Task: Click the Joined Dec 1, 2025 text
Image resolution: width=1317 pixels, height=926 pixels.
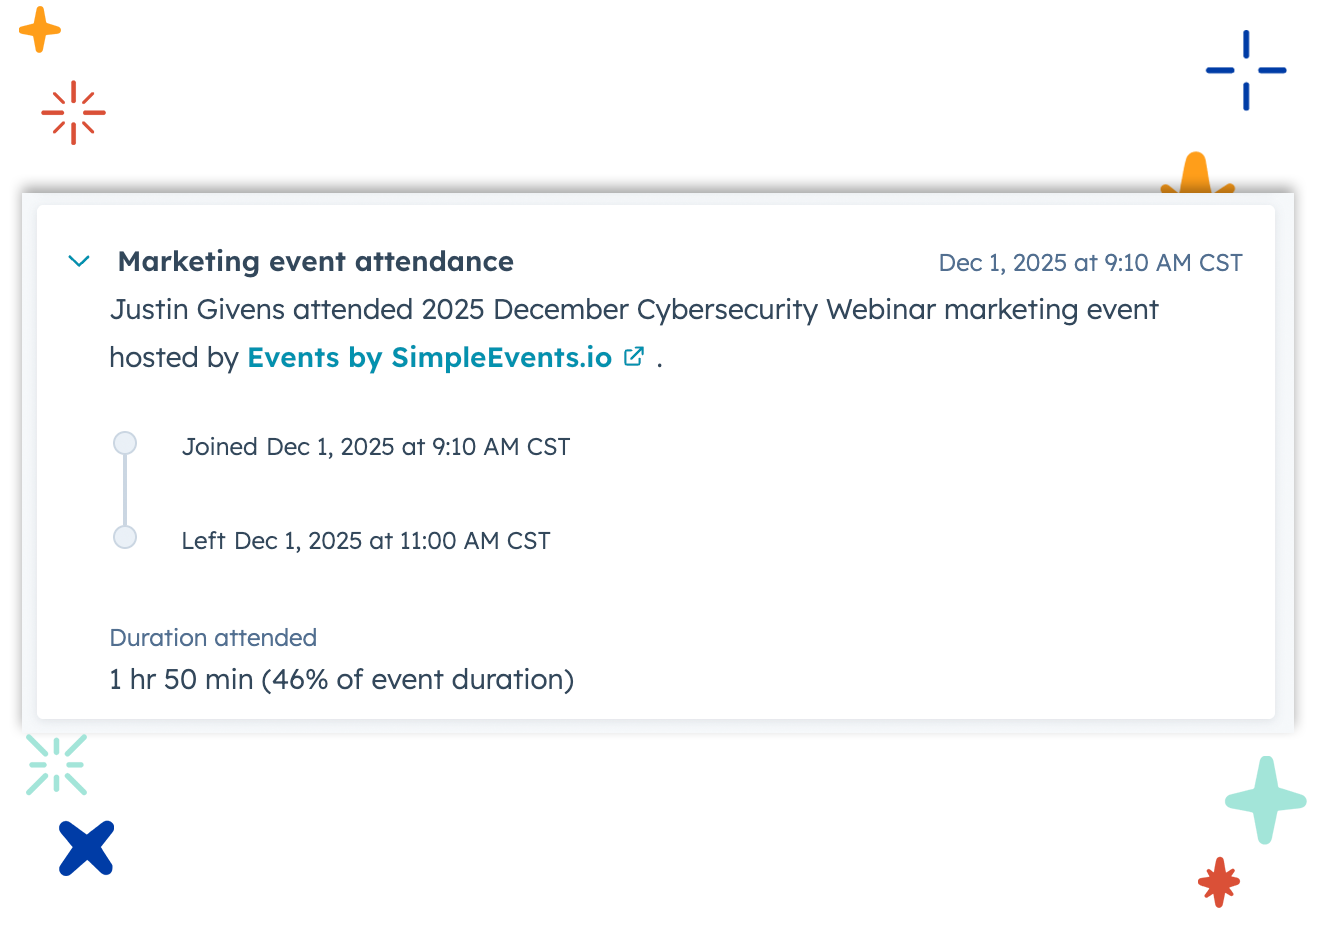Action: tap(375, 447)
